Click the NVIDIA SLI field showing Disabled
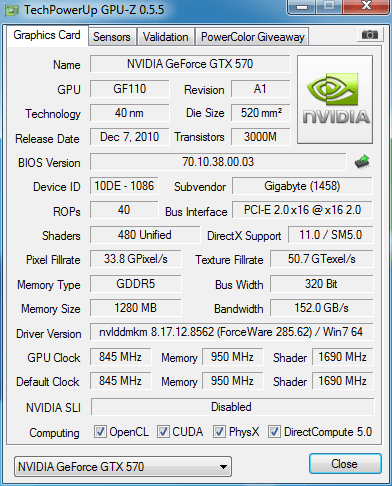The image size is (392, 486). click(x=232, y=407)
